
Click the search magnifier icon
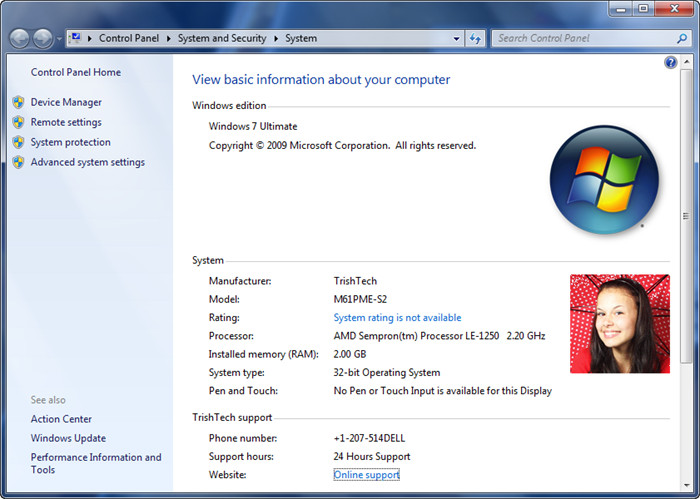(x=682, y=39)
